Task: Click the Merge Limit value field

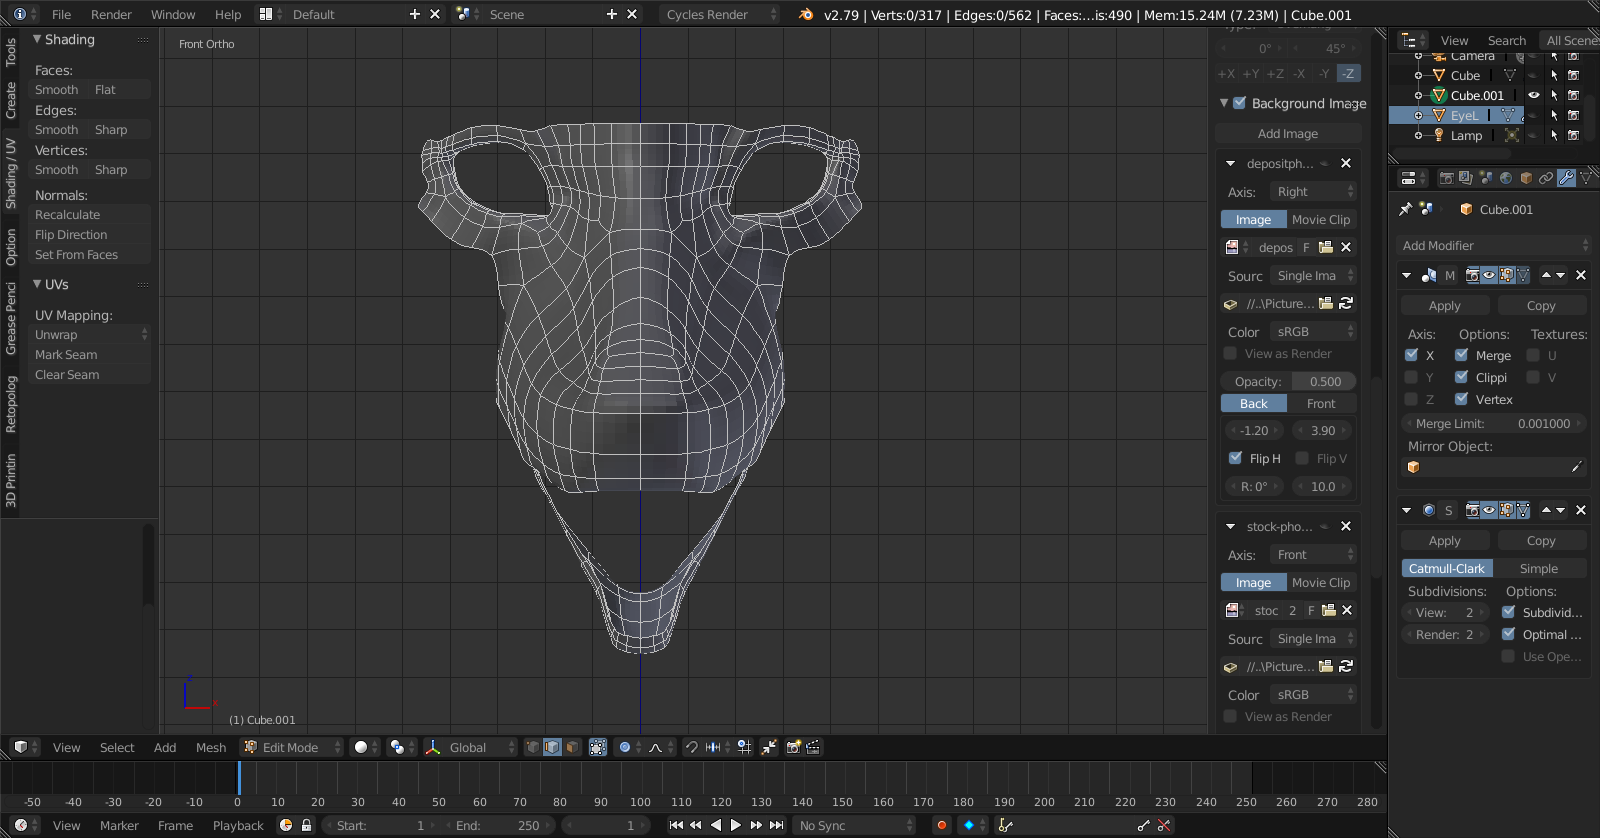Action: pyautogui.click(x=1494, y=423)
